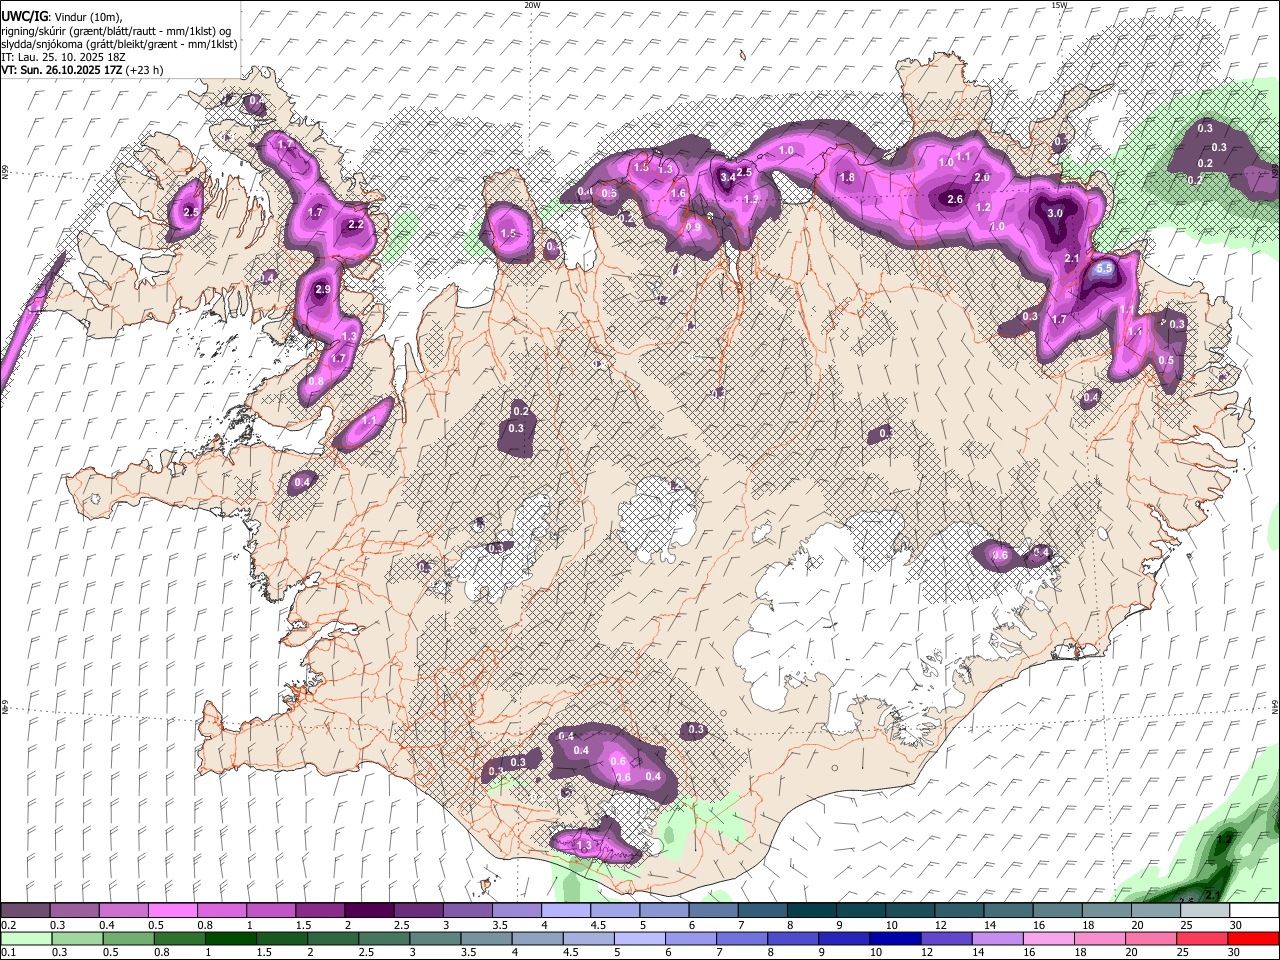The height and width of the screenshot is (960, 1280).
Task: Click the 'slydda/snjókoma' legend description line
Action: tap(119, 44)
